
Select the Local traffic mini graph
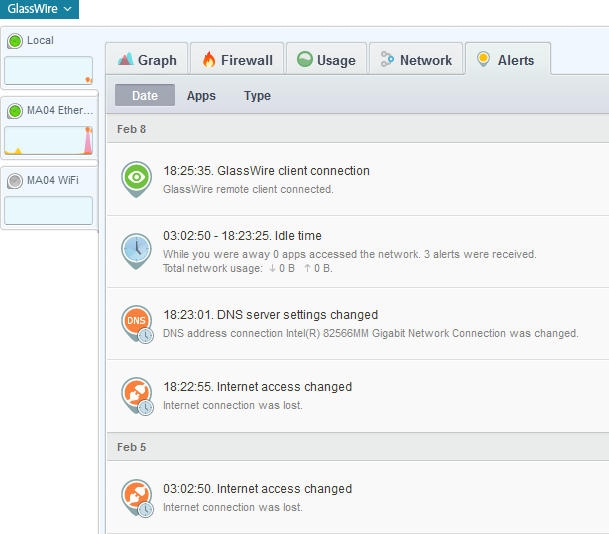[x=48, y=70]
